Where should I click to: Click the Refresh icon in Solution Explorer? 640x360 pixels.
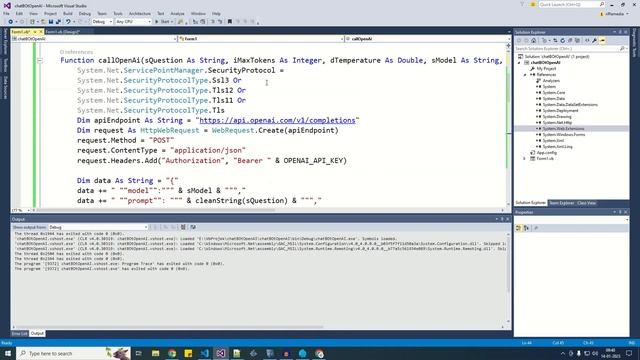562,40
